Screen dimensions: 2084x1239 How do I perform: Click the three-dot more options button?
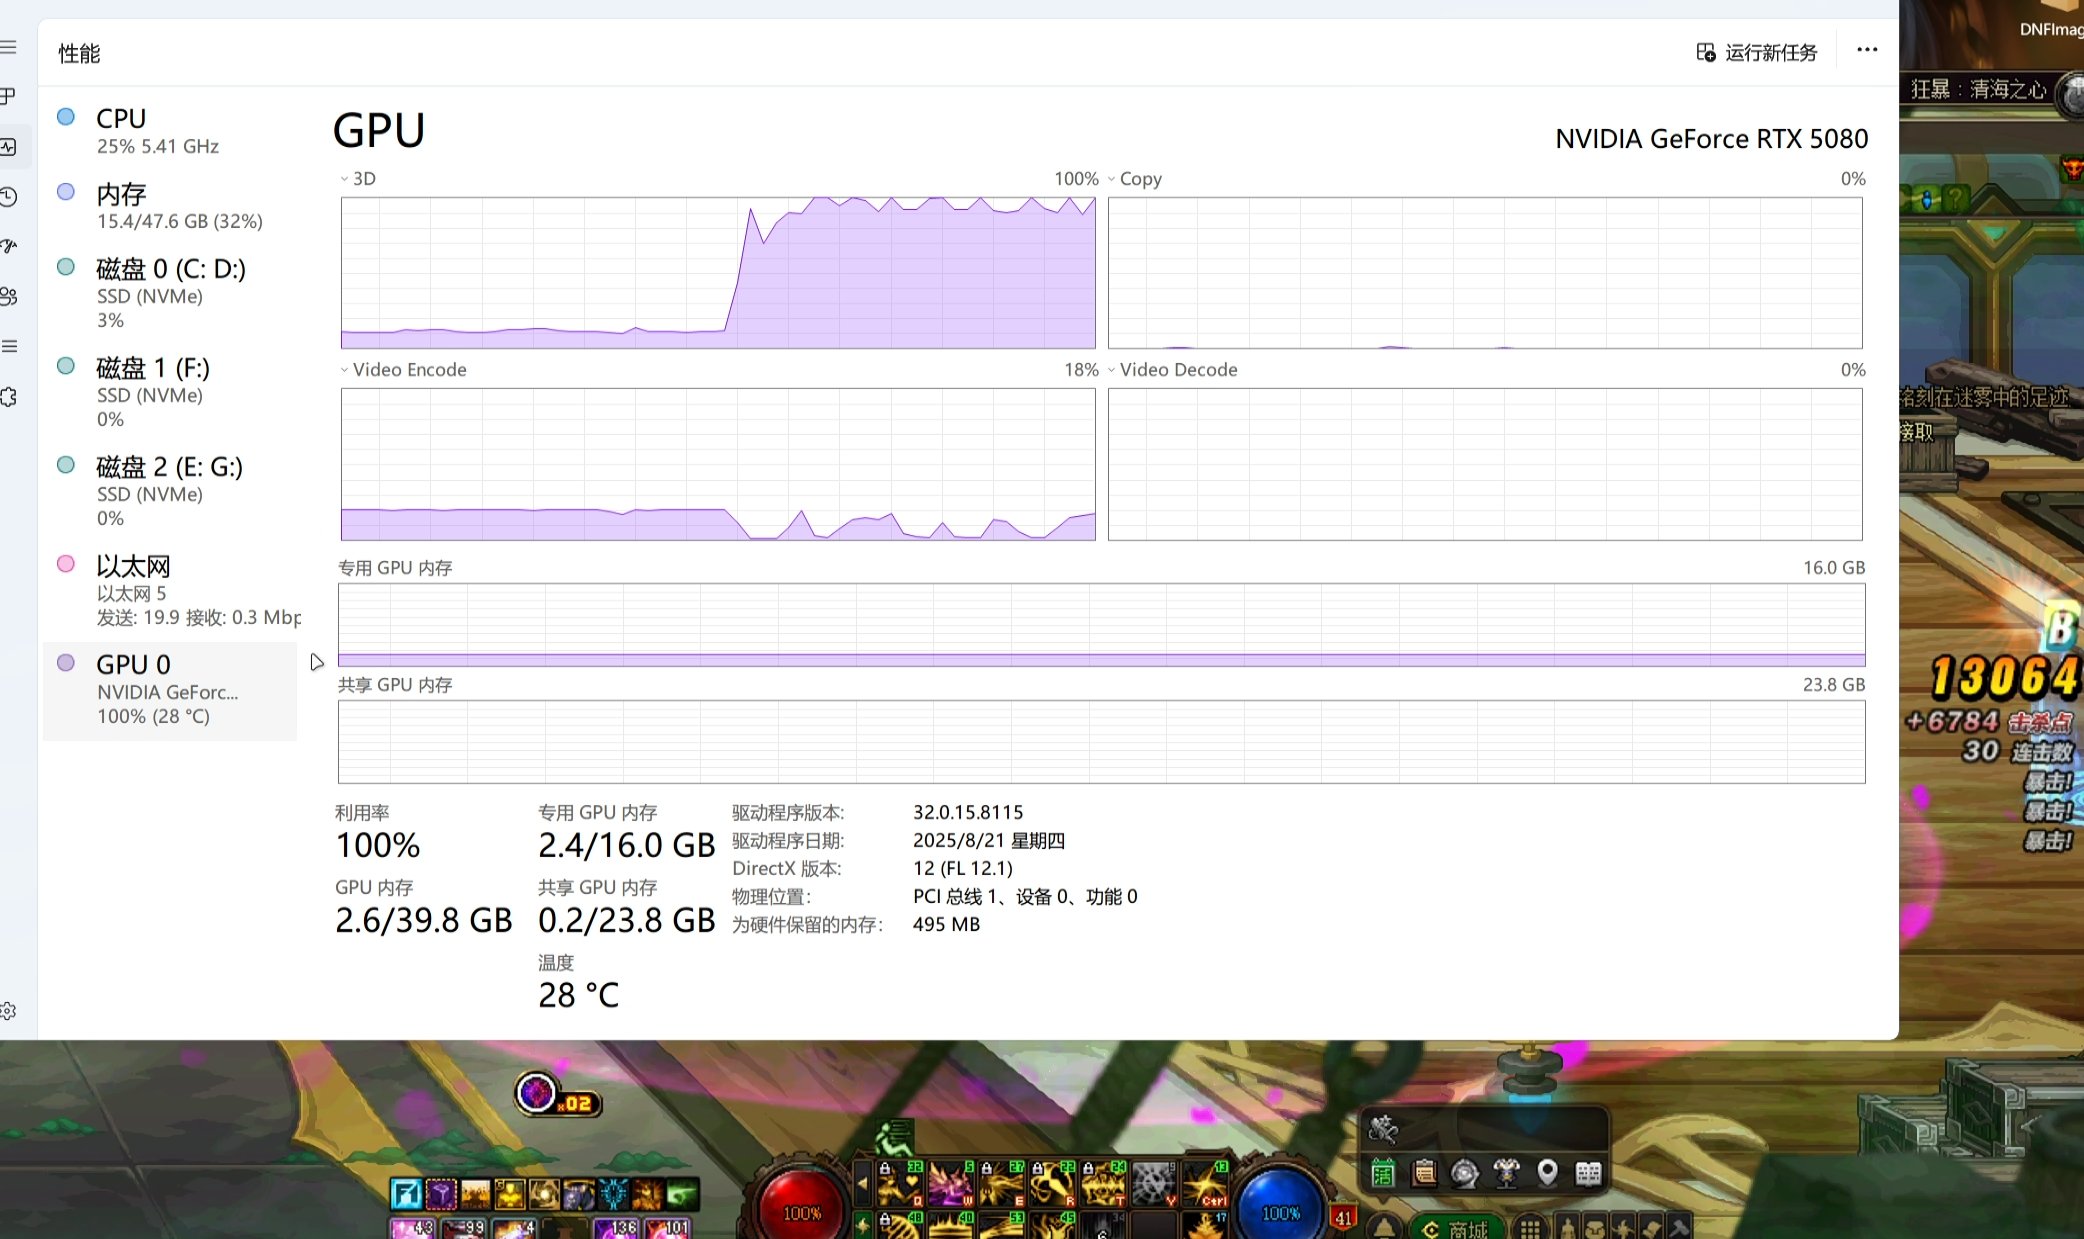pos(1866,50)
